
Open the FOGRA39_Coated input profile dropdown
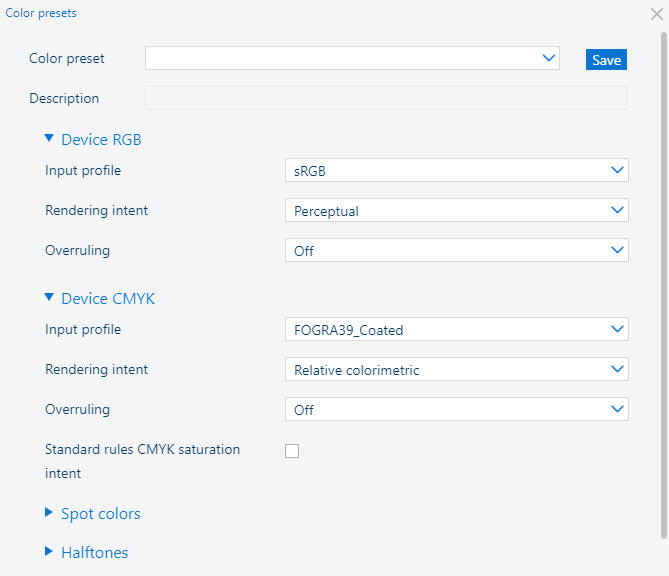tap(456, 329)
